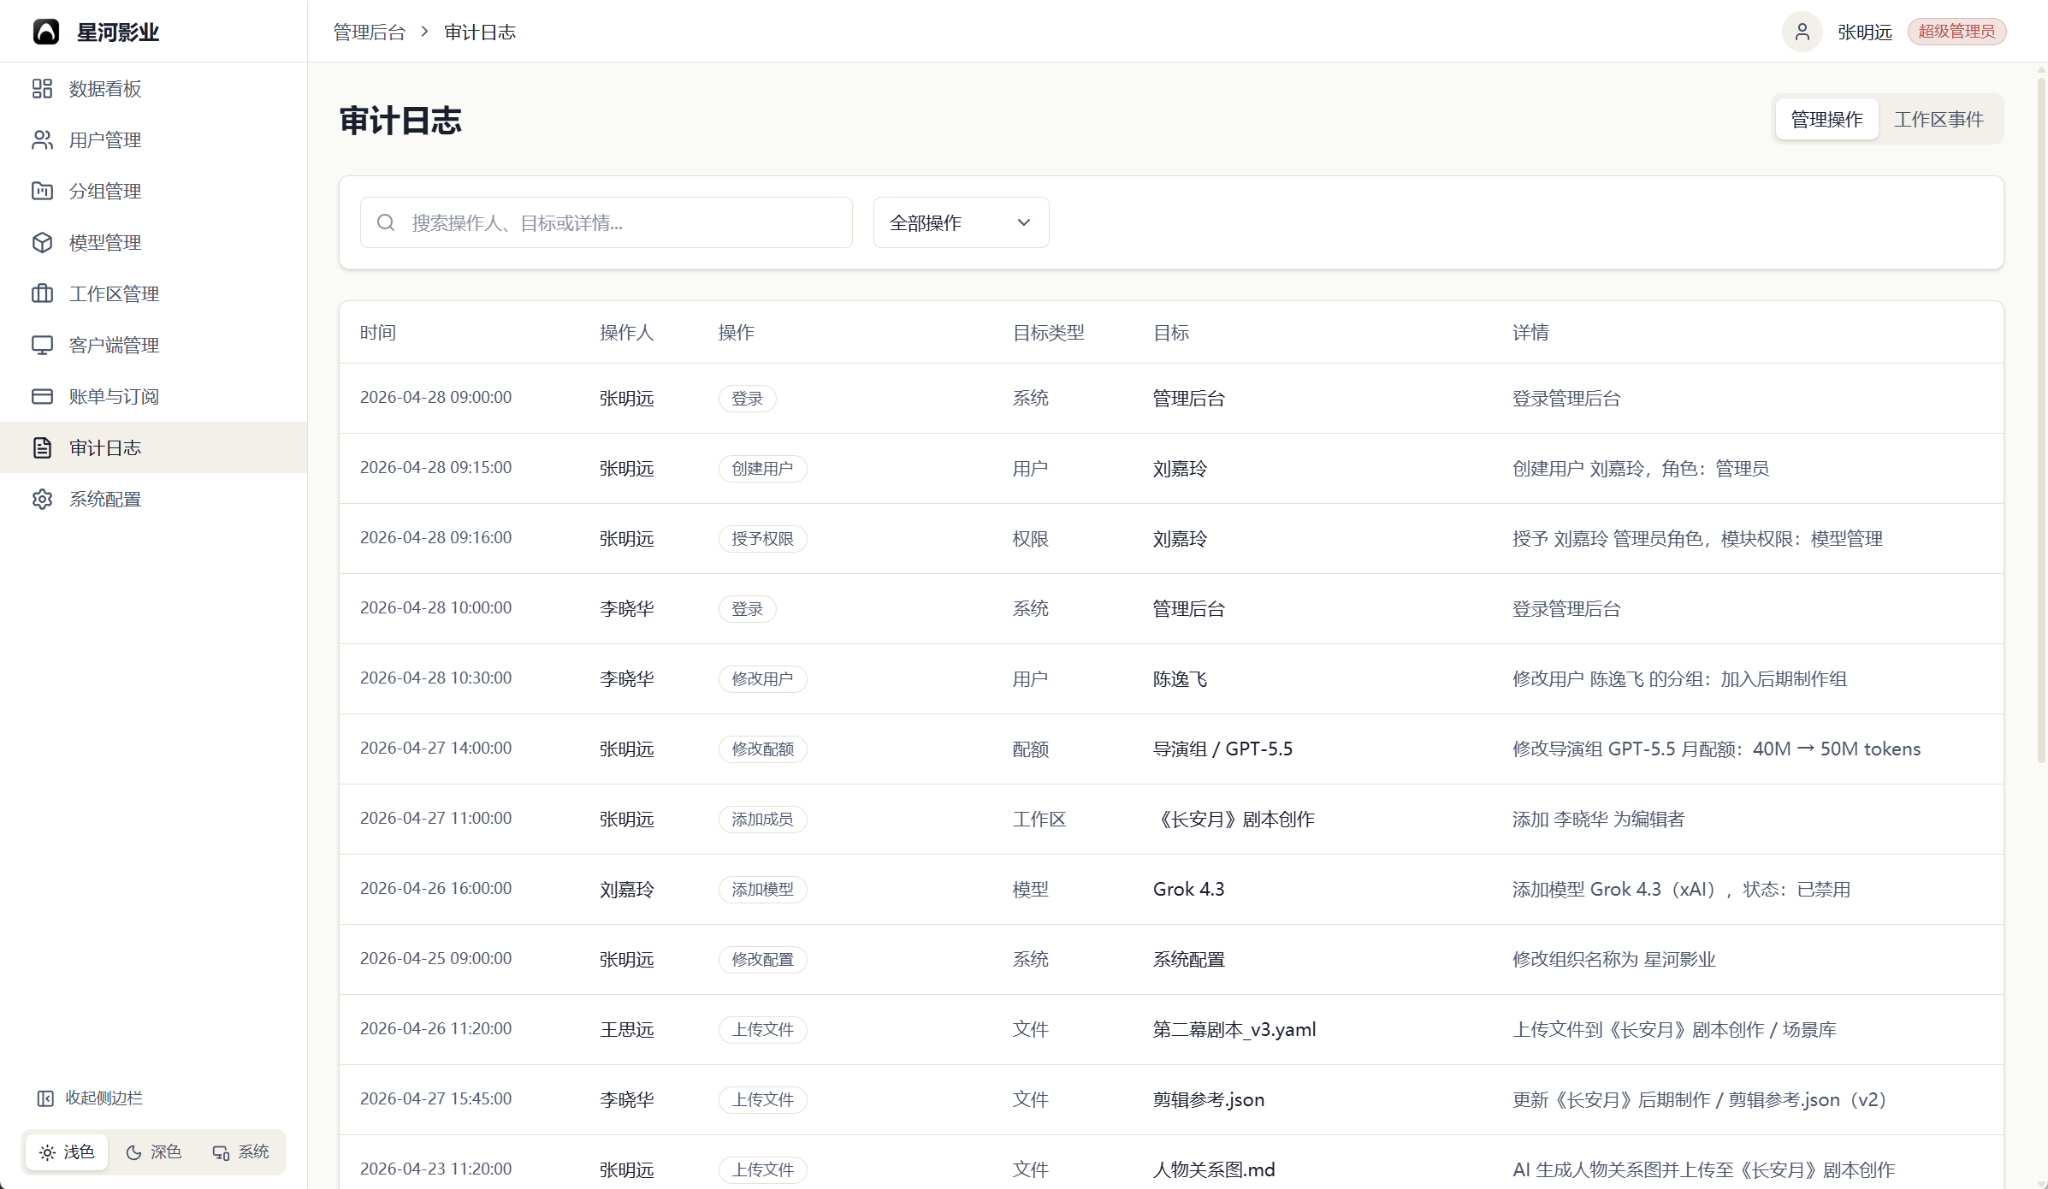Click operator 王思远 in table
Viewport: 2048px width, 1189px height.
(627, 1029)
